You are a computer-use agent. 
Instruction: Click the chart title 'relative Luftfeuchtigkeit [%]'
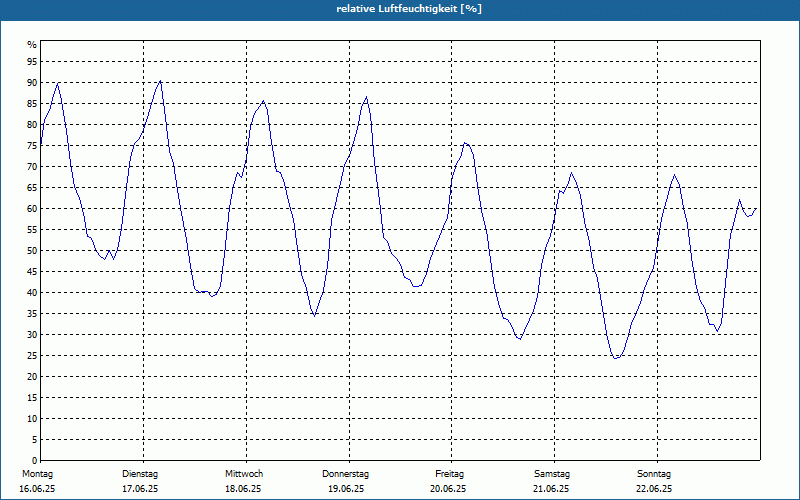tap(409, 9)
